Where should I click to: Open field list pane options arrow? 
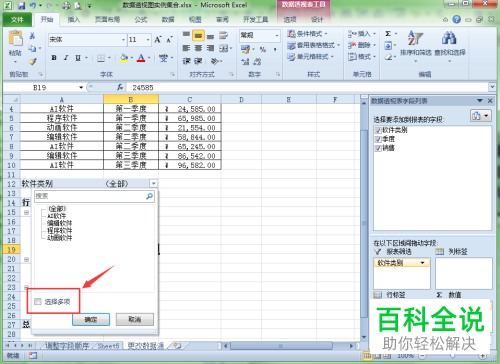coord(480,101)
